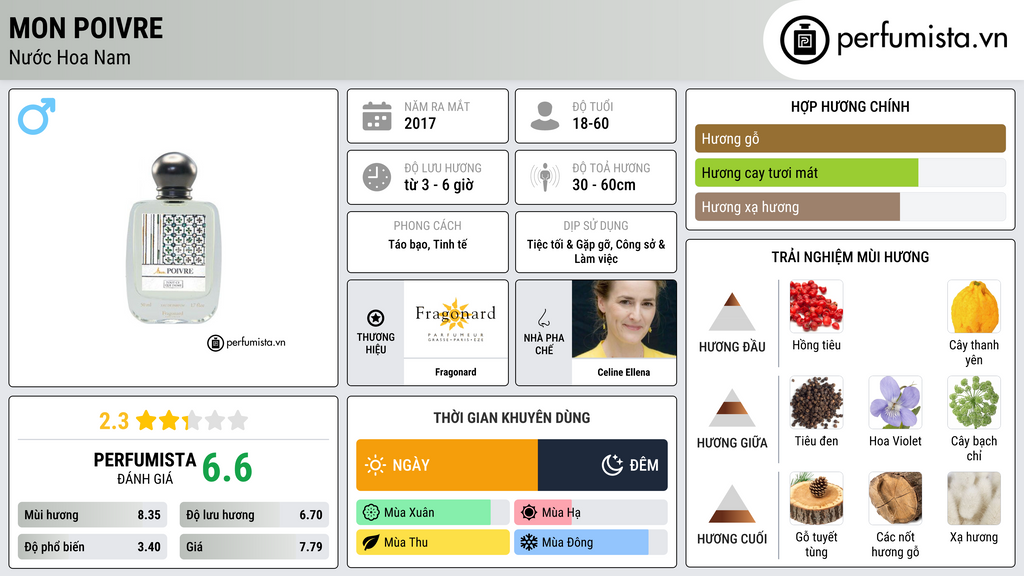Click the Độ lưu hương 6.70 score bar

click(x=254, y=515)
